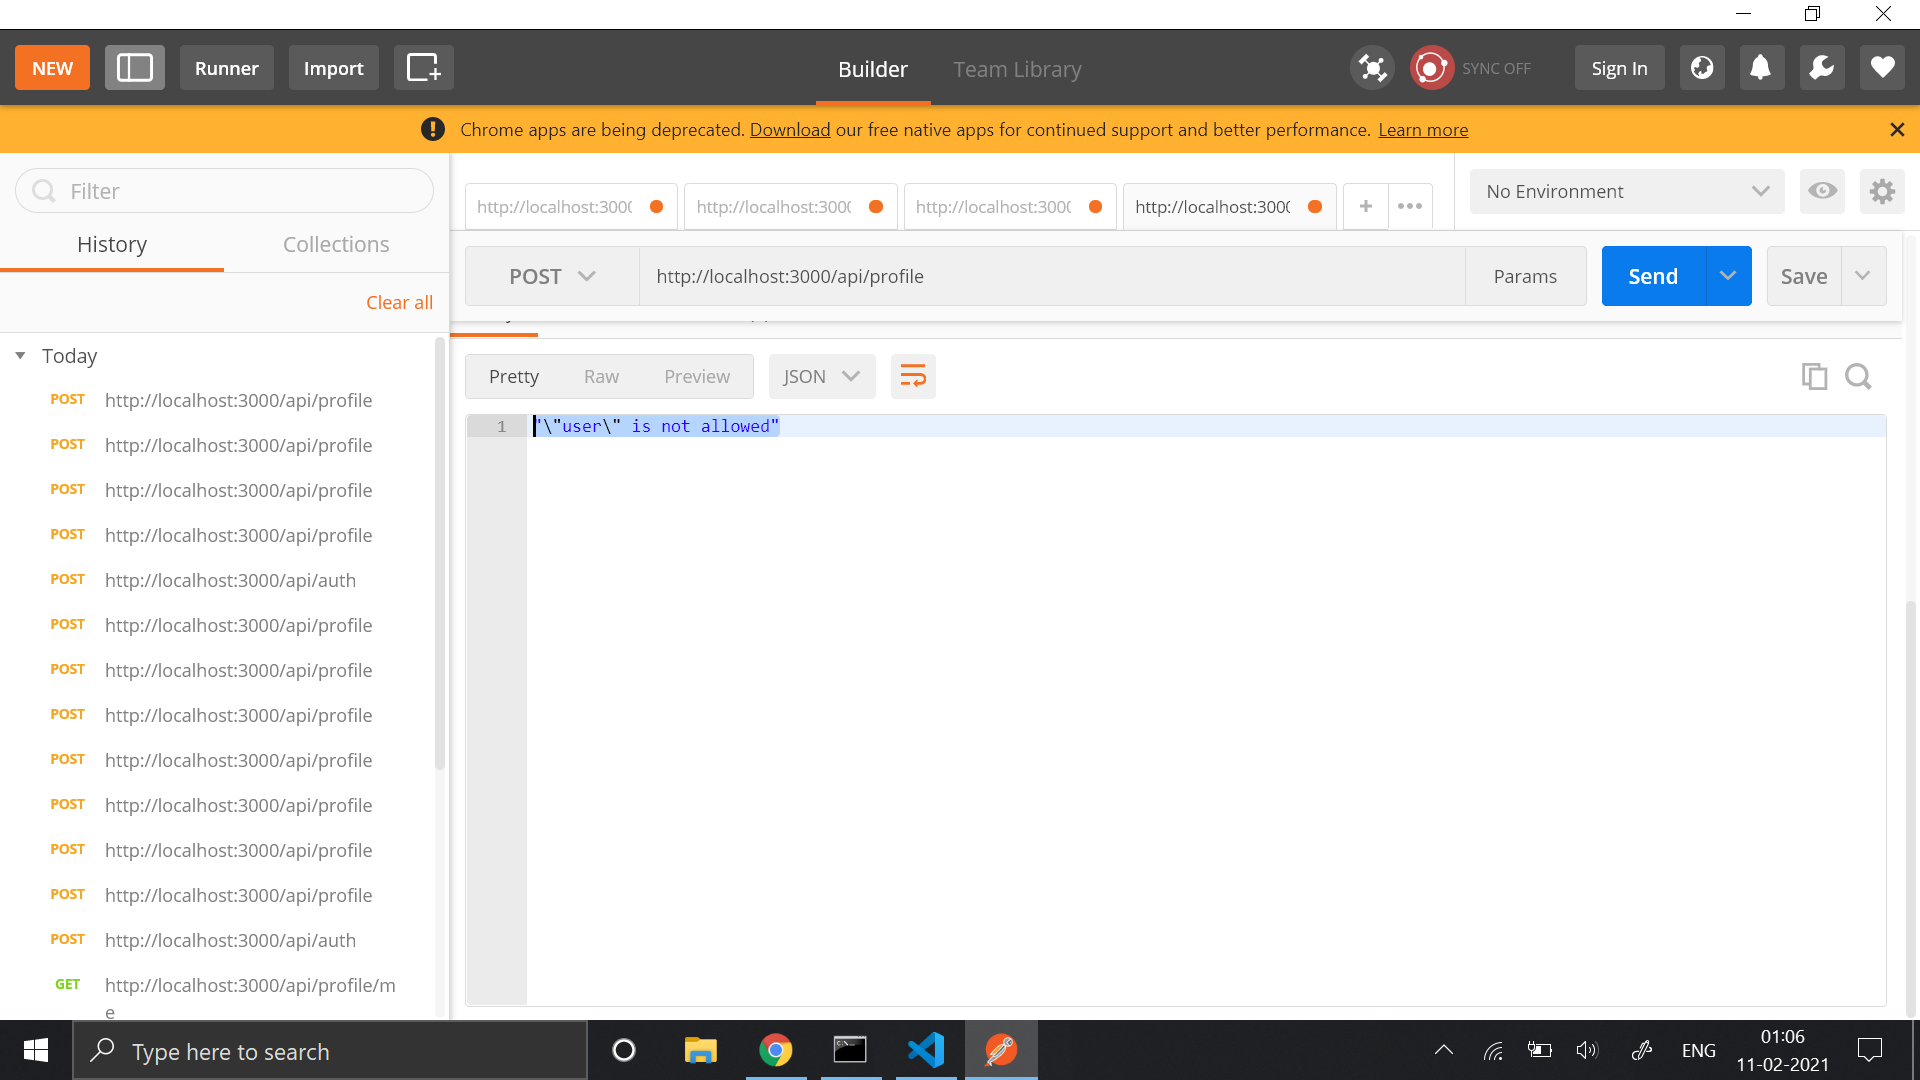Click the heart icon in header
Viewport: 1920px width, 1080px height.
pos(1882,68)
